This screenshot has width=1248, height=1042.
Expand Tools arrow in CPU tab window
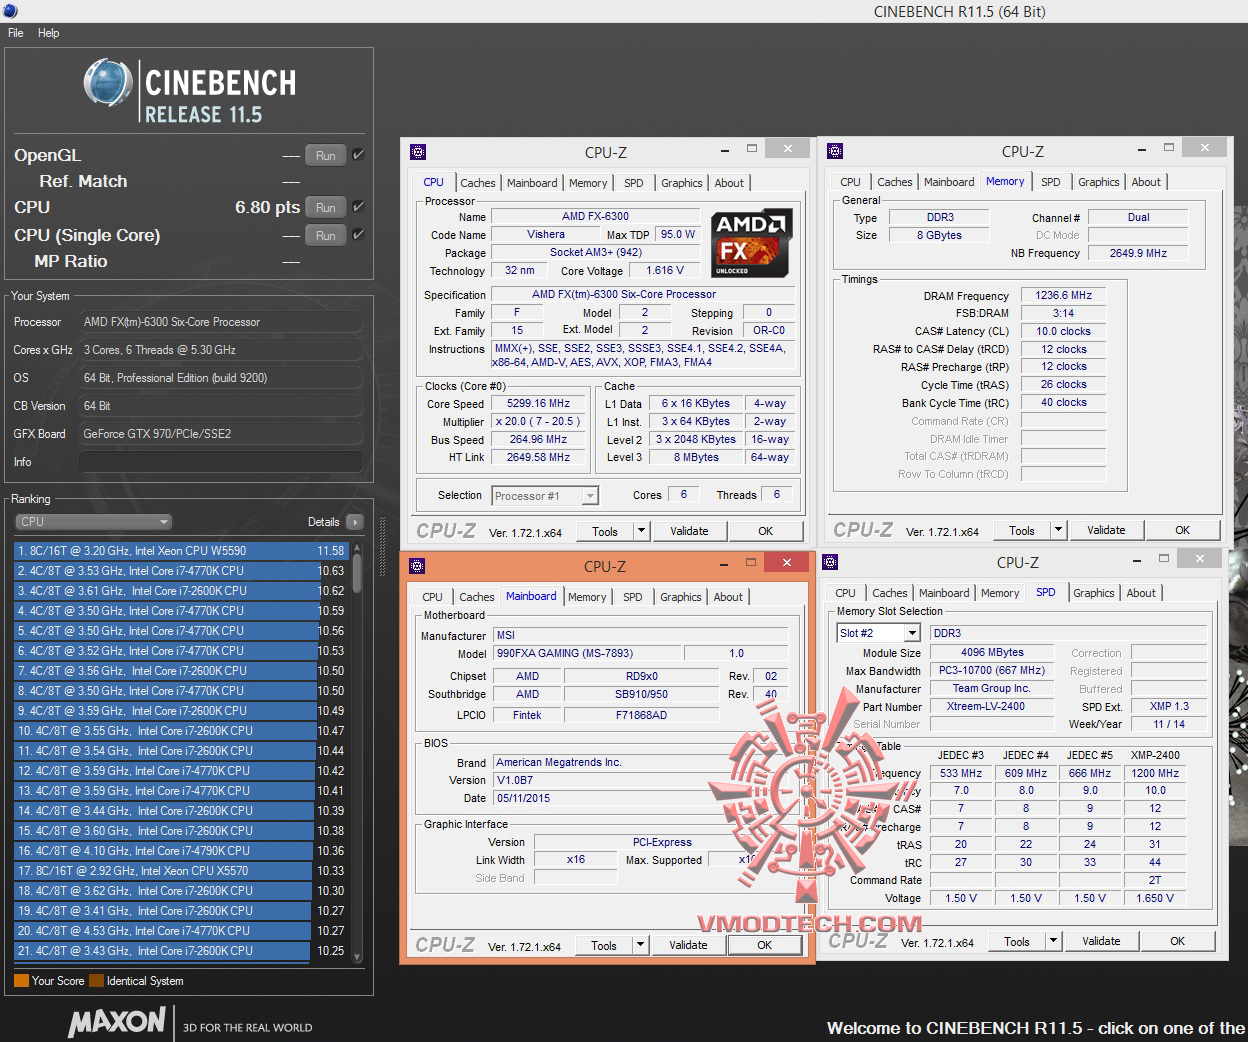pos(641,531)
